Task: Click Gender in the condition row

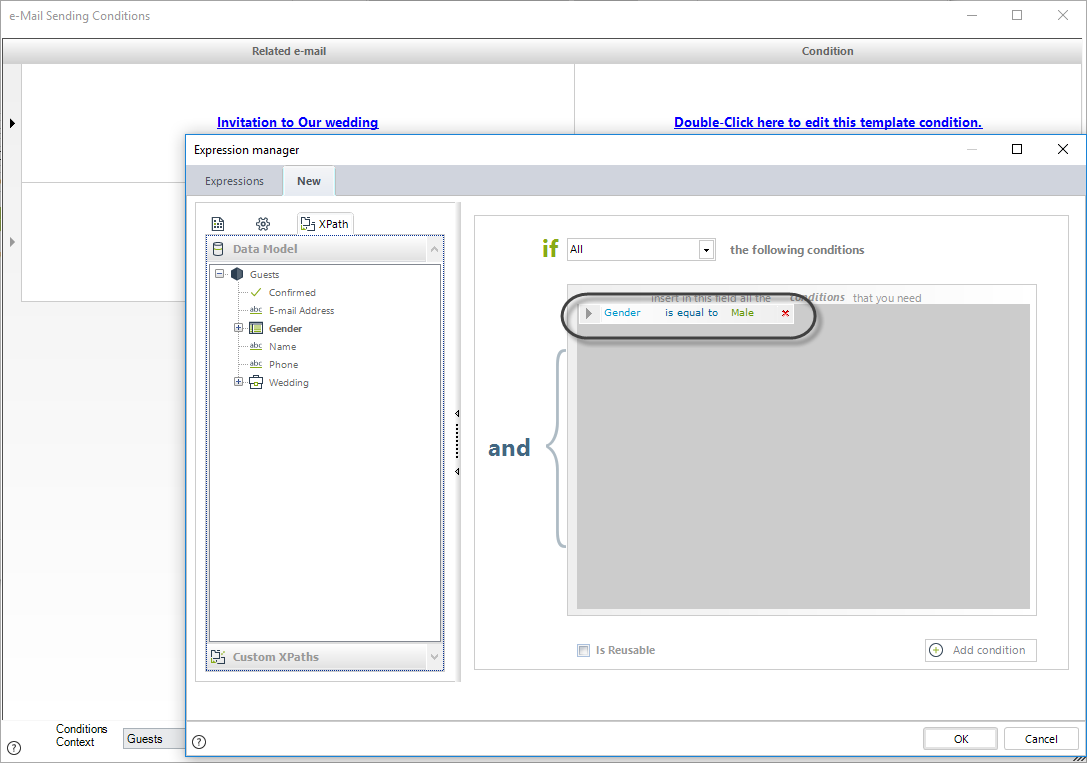Action: pos(622,313)
